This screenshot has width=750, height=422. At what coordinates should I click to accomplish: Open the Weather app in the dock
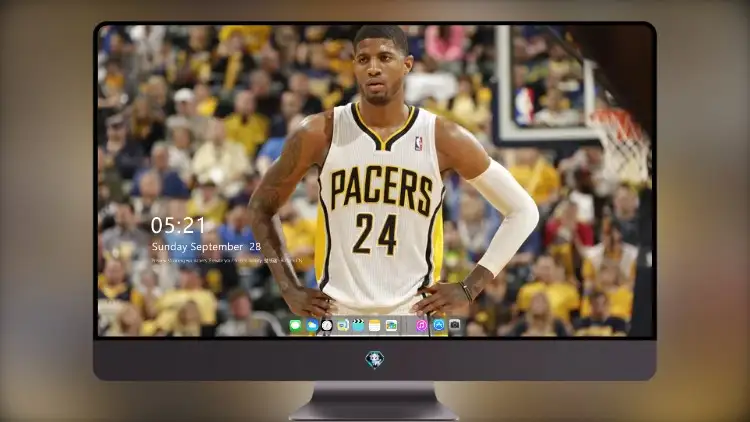click(311, 326)
